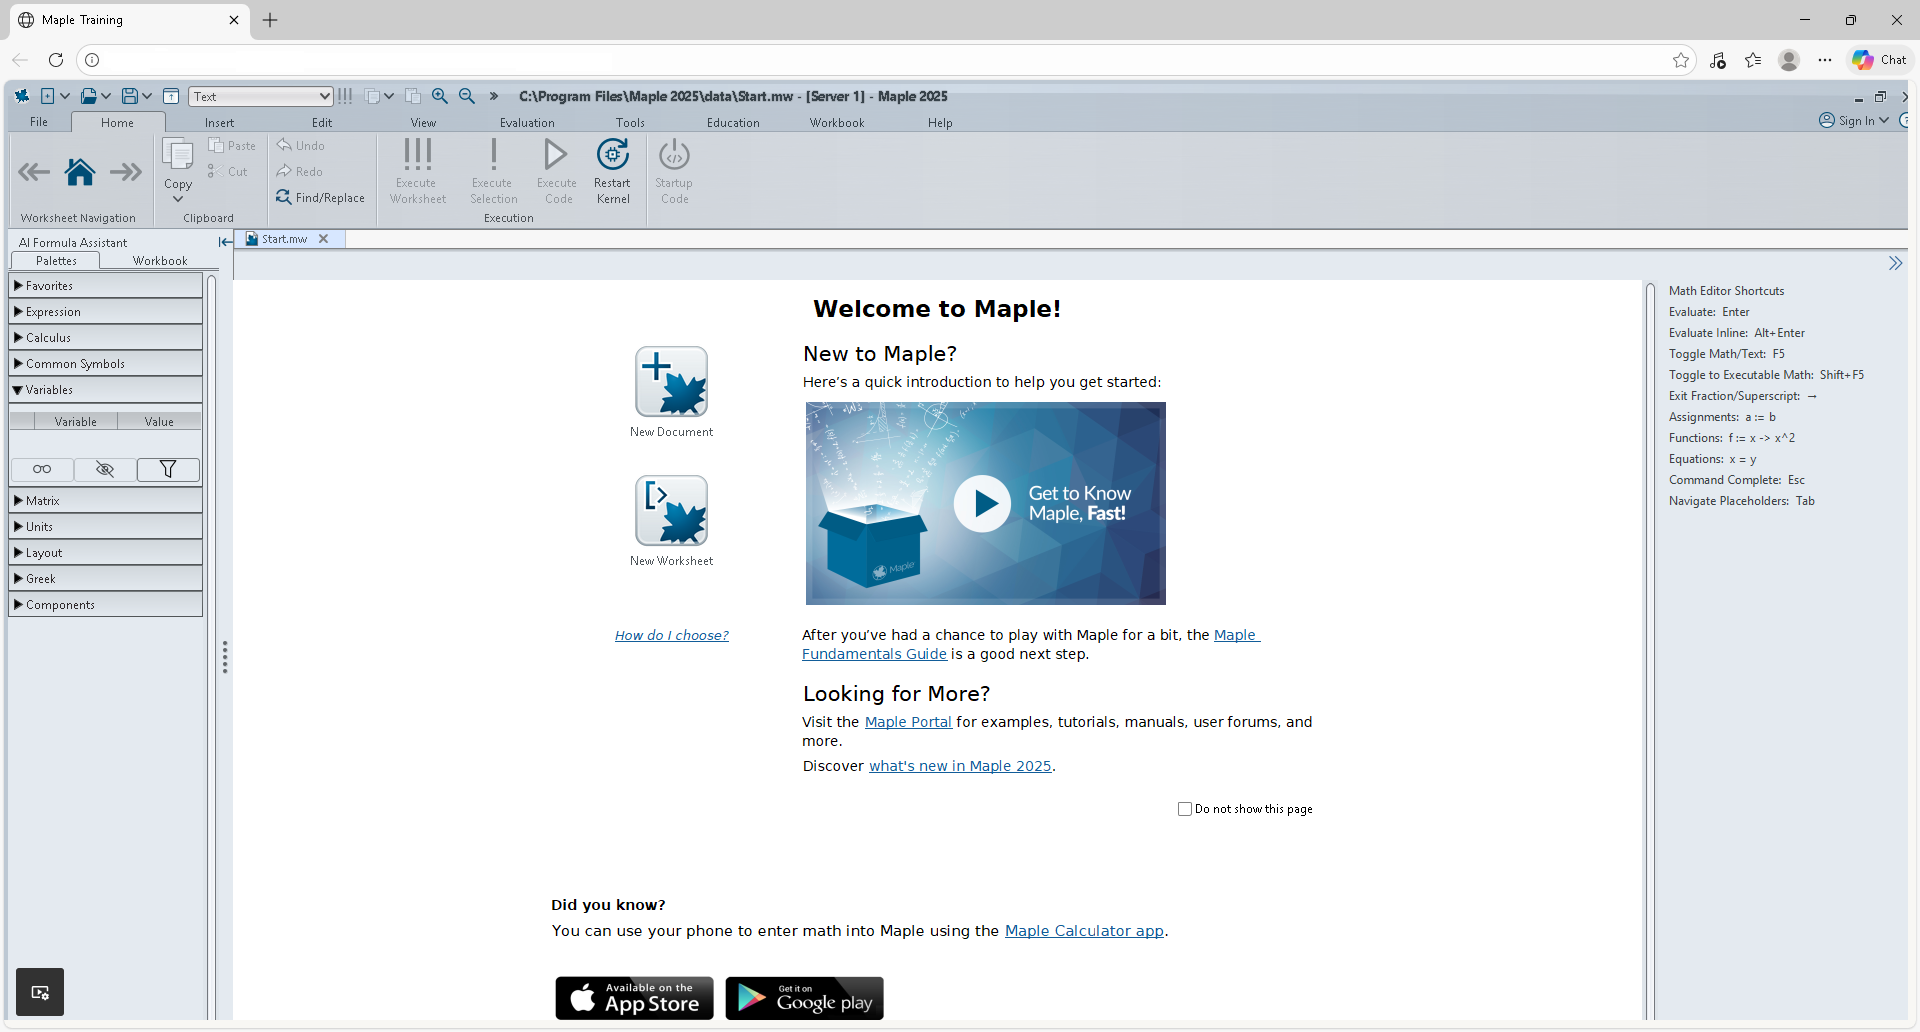1920x1032 pixels.
Task: Click the Back arrow in Worksheet Navigation
Action: click(x=34, y=173)
